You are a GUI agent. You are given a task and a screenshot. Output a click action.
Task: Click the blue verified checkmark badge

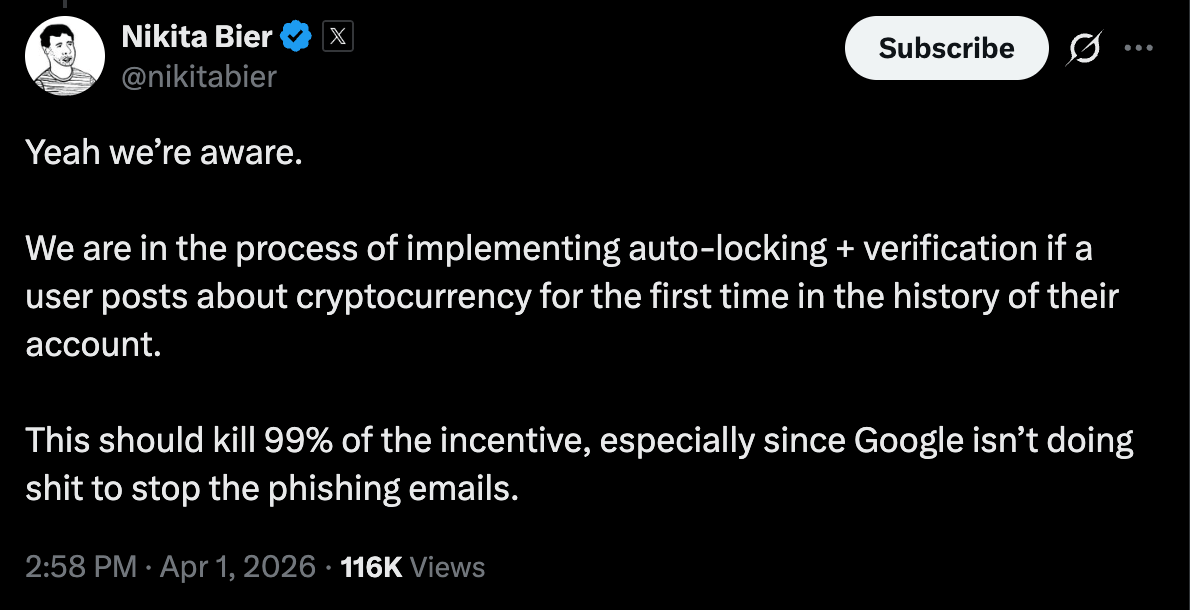[296, 38]
